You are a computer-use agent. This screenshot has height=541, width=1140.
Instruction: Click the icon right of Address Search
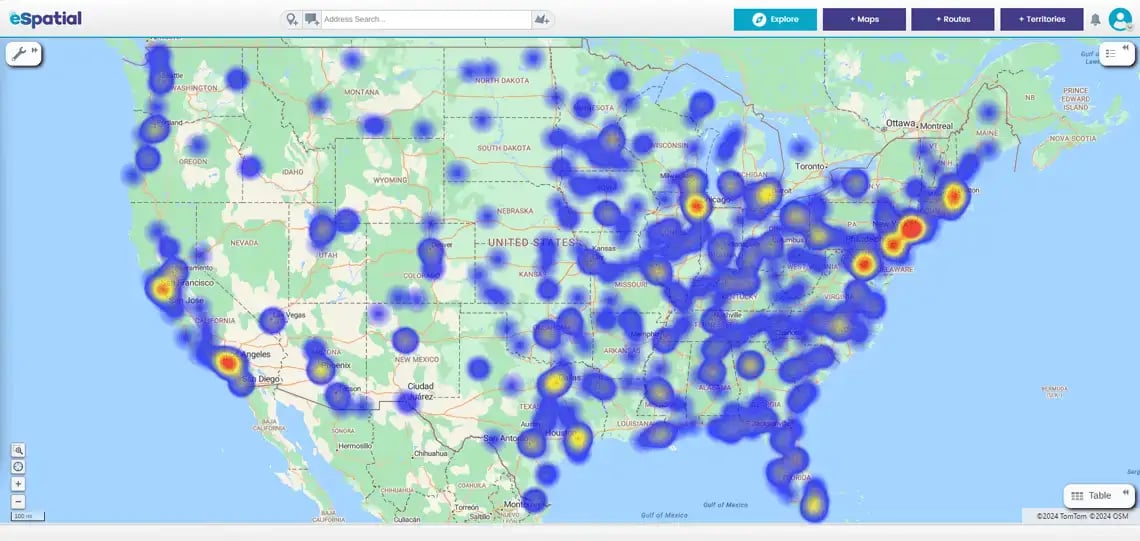542,19
